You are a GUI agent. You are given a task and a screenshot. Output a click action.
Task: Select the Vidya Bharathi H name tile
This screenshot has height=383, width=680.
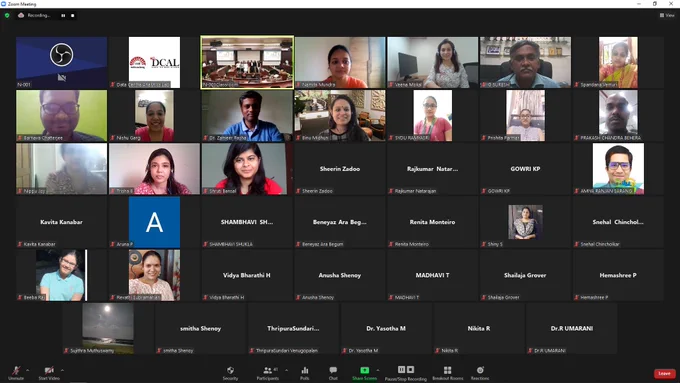click(x=247, y=275)
